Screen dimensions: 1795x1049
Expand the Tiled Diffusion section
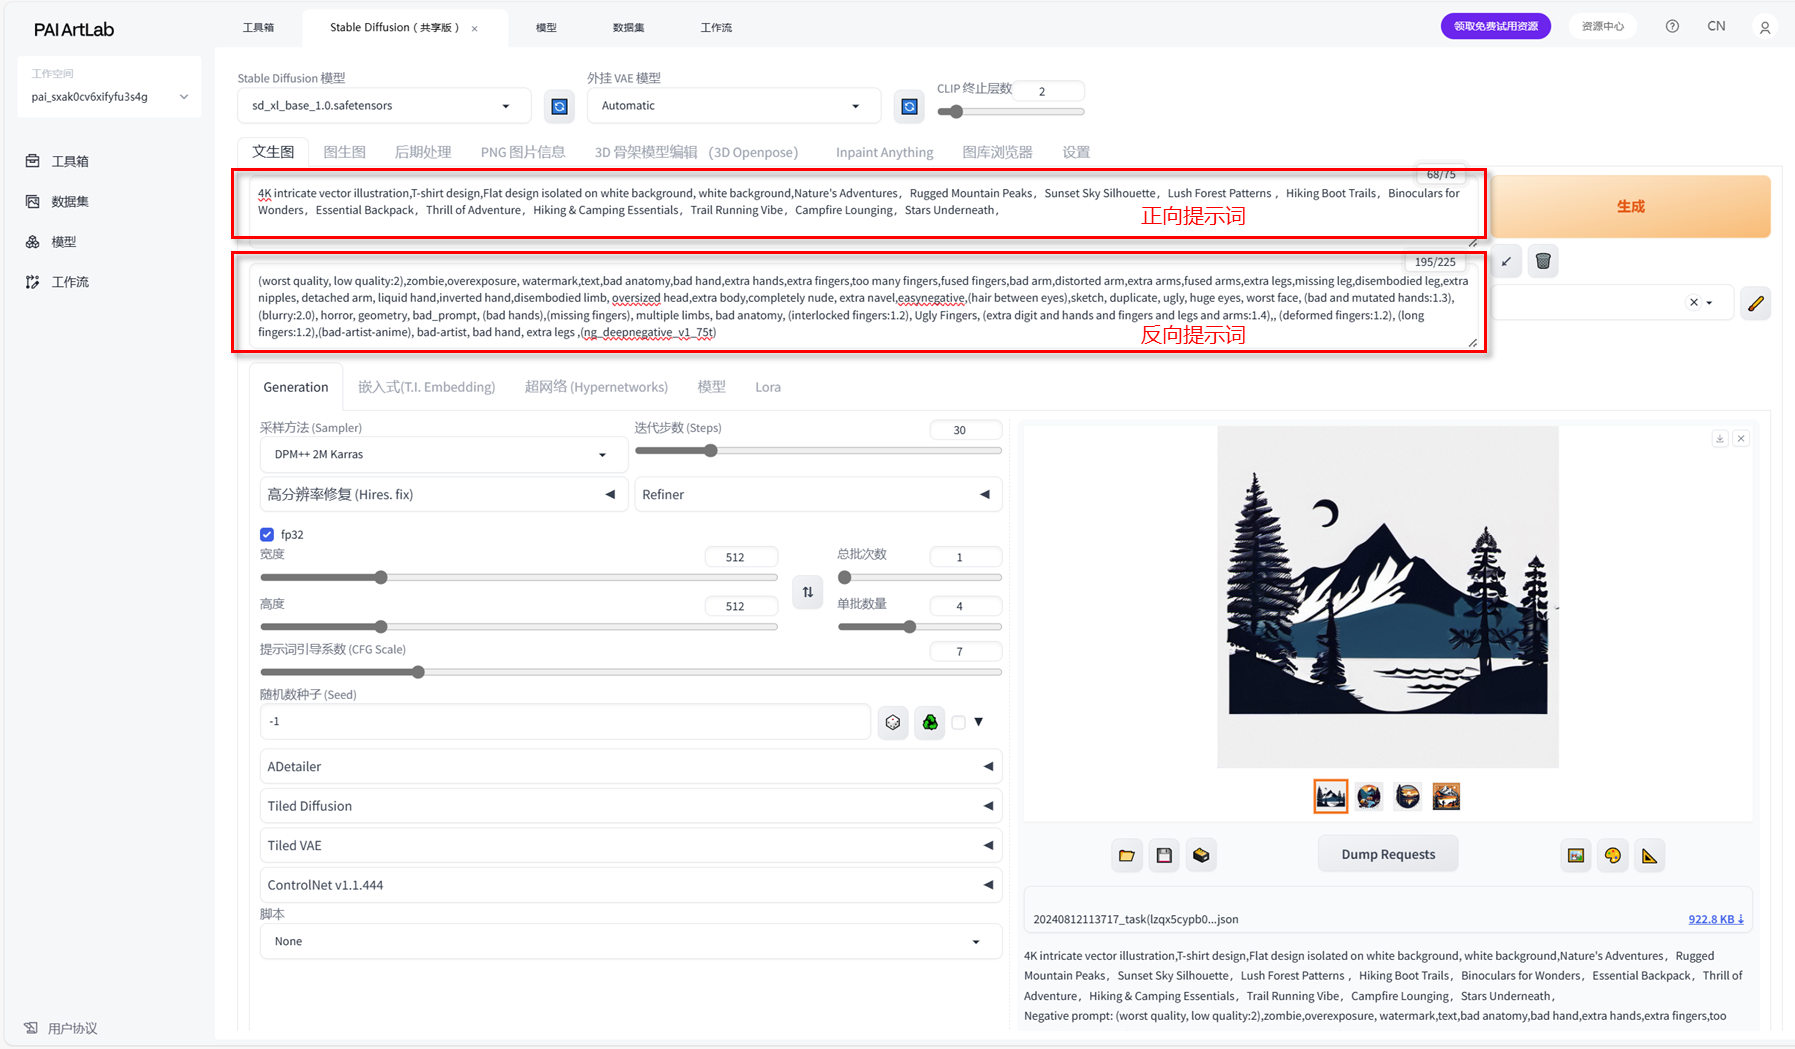point(631,806)
